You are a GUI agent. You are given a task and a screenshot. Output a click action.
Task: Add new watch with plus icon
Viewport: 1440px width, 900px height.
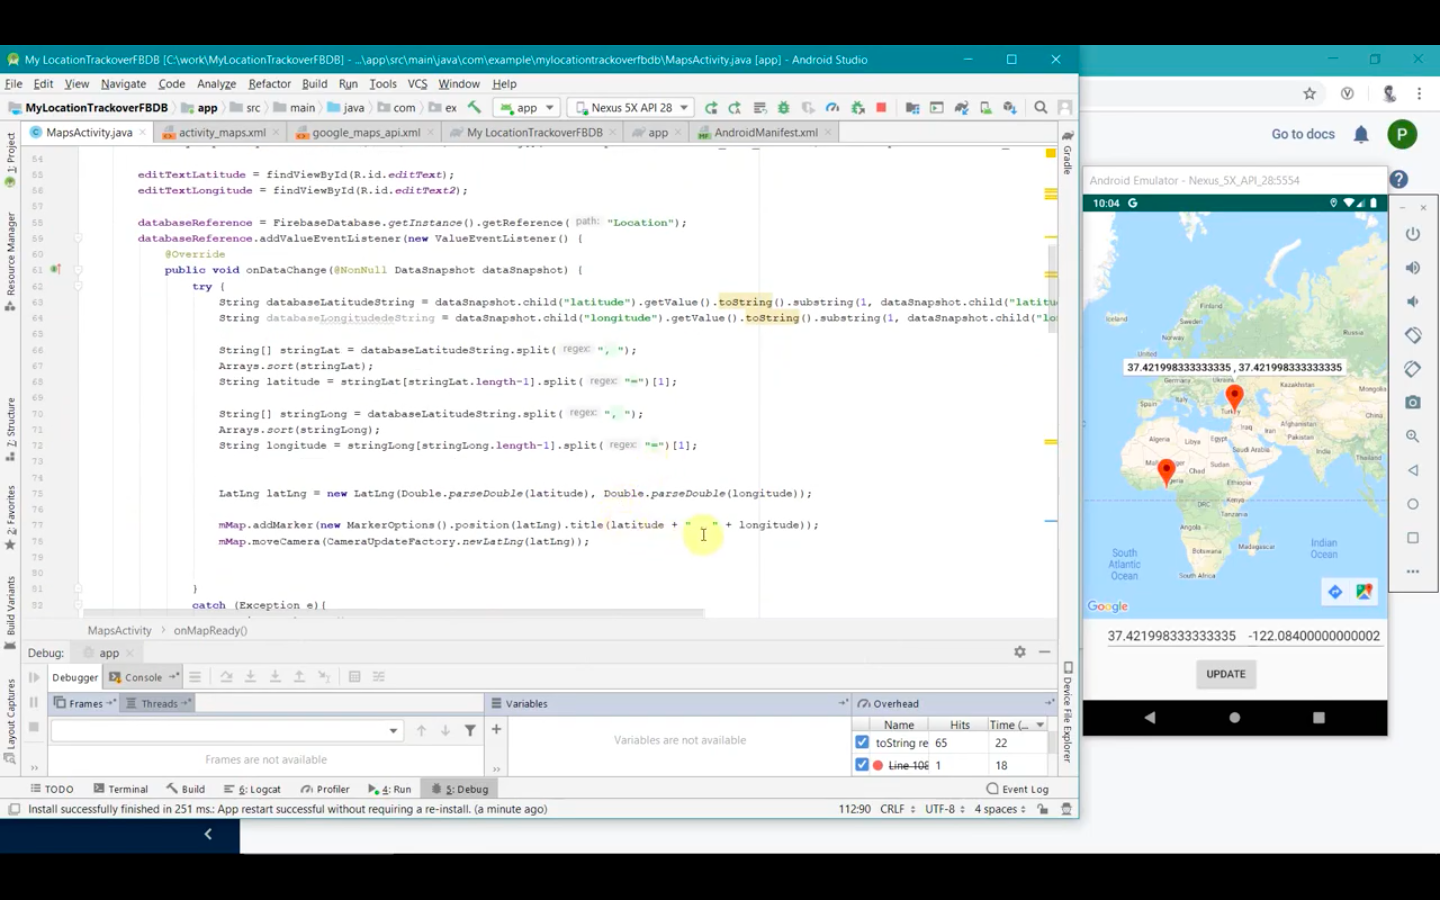click(x=496, y=729)
